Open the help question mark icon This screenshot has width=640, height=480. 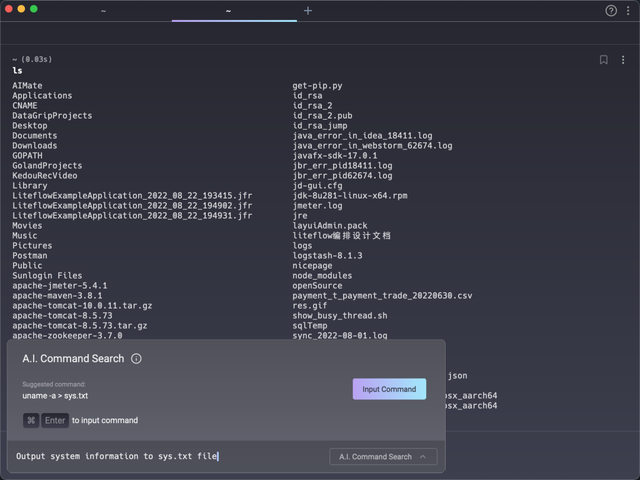(611, 10)
